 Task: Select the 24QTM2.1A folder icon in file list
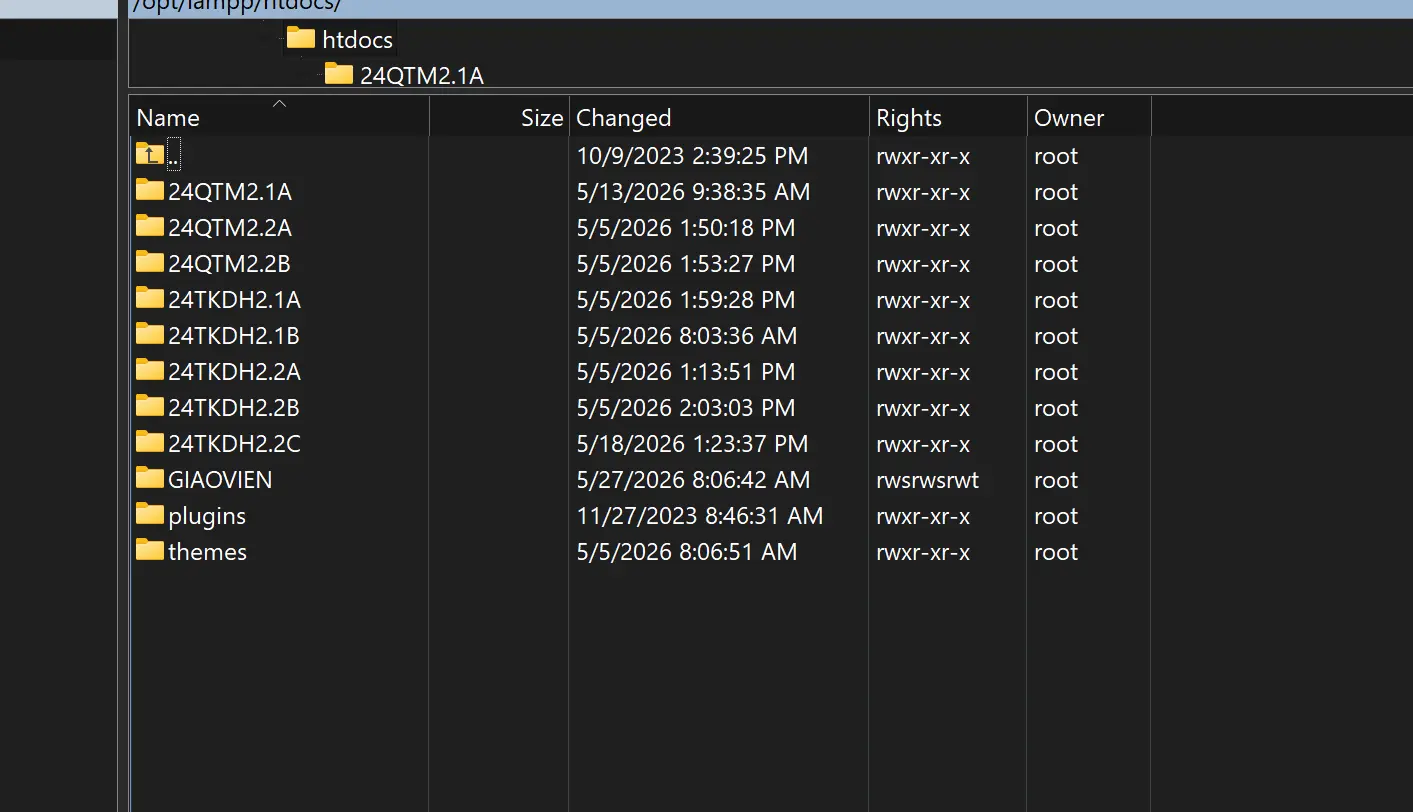(150, 190)
